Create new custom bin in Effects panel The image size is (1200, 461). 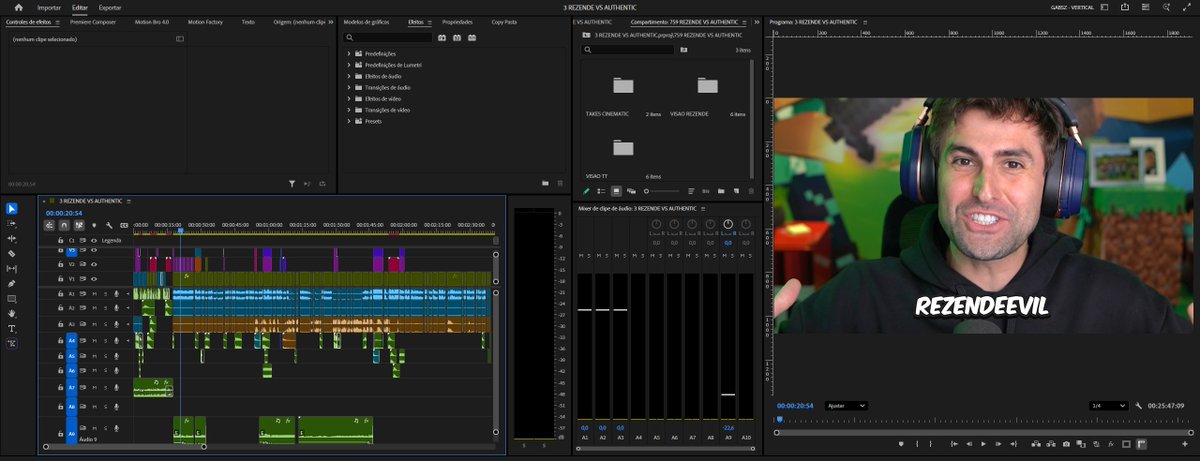coord(546,183)
